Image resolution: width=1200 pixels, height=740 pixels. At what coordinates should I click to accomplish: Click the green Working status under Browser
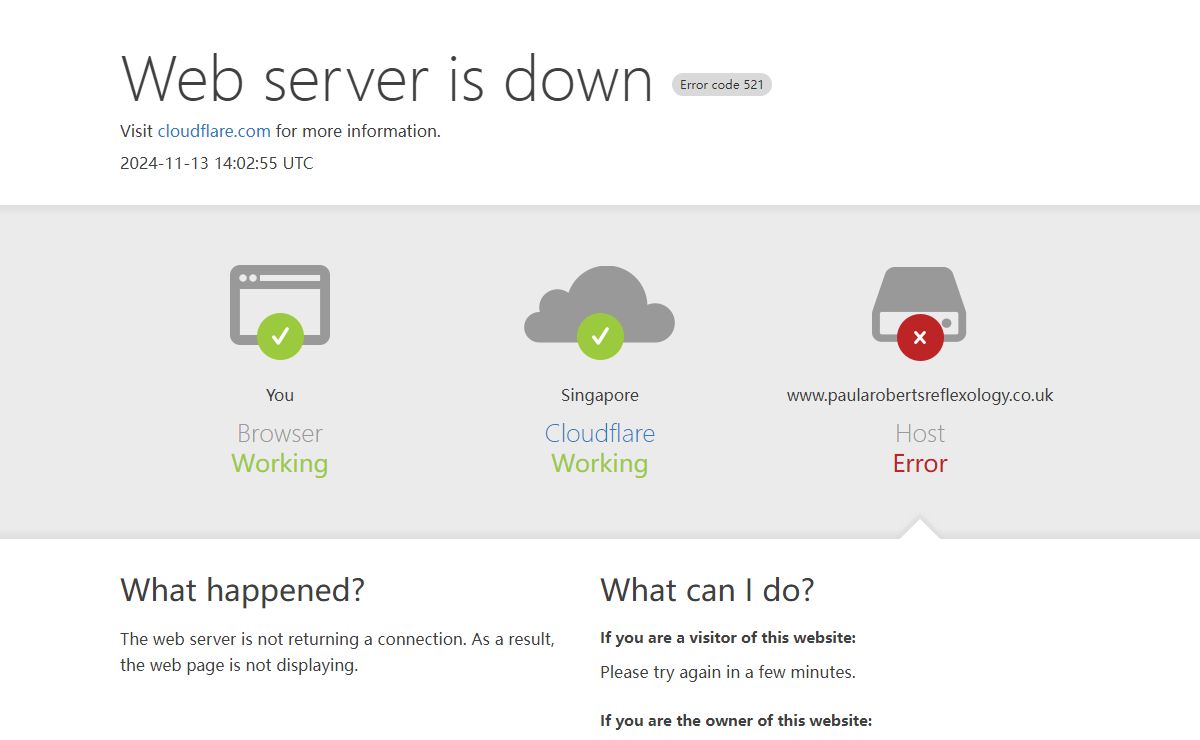pyautogui.click(x=280, y=463)
